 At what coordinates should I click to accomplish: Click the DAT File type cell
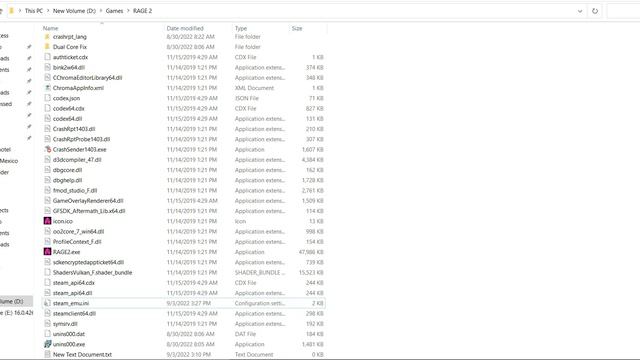tap(245, 334)
